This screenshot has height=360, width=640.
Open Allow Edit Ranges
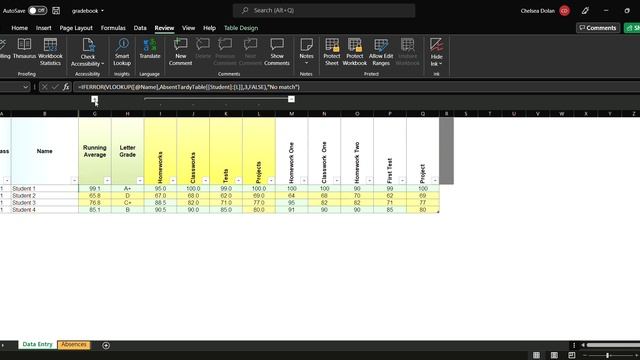coord(381,52)
